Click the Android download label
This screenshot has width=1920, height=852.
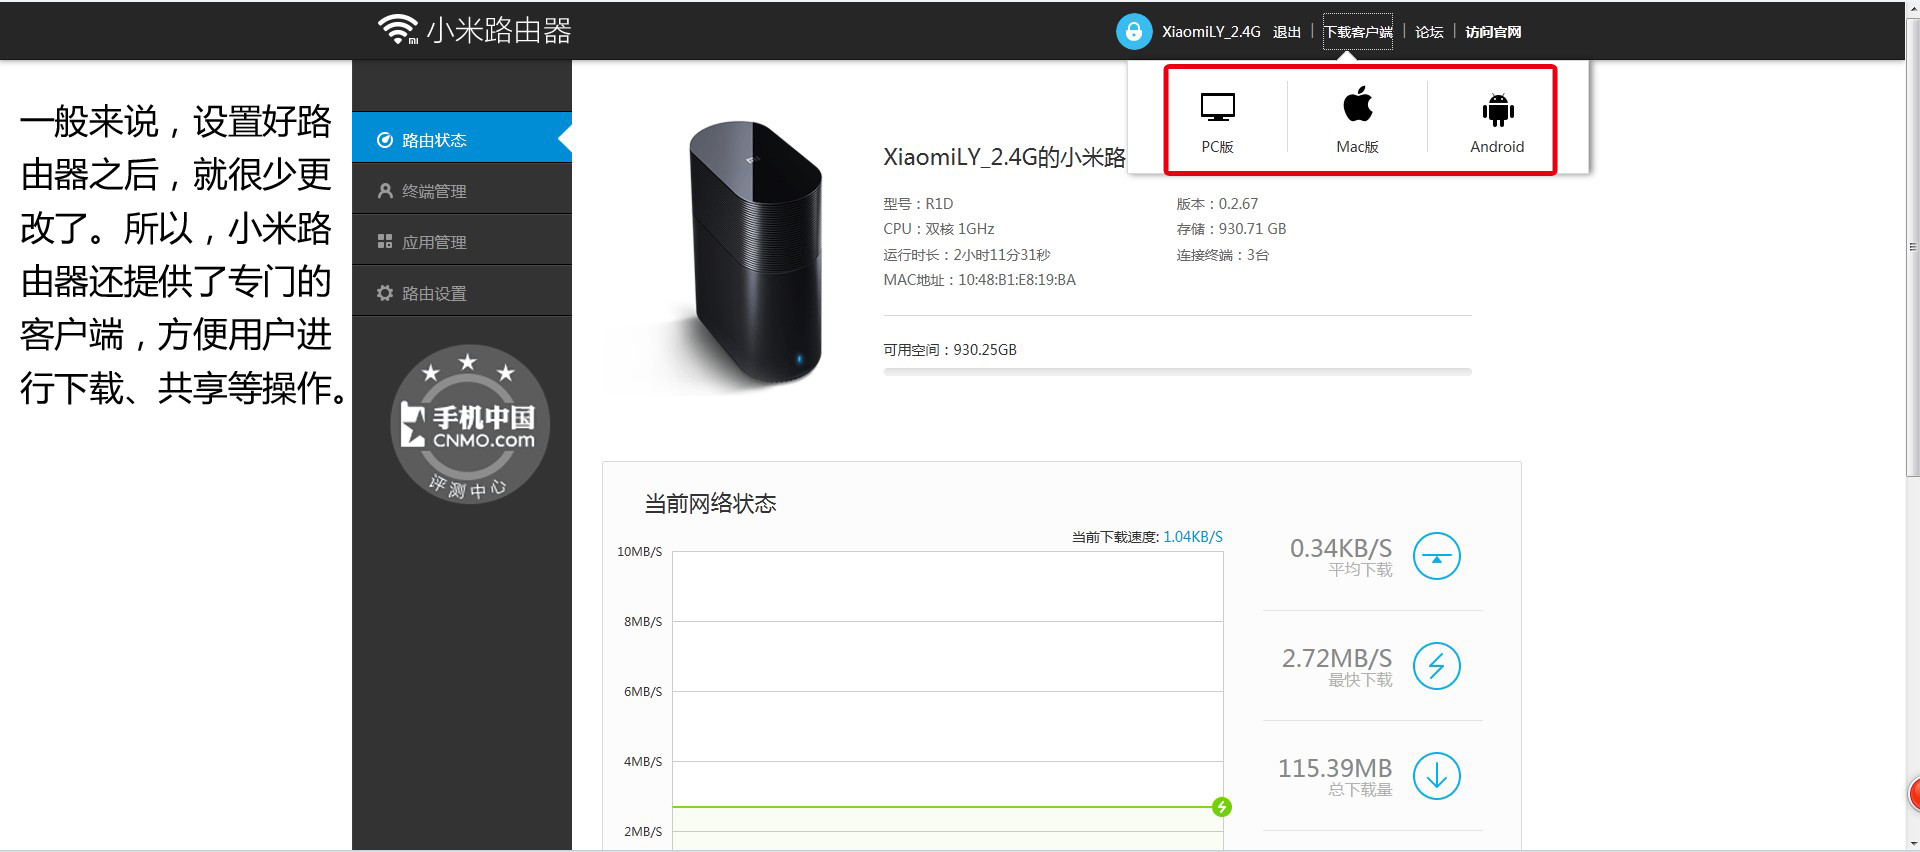[1497, 147]
